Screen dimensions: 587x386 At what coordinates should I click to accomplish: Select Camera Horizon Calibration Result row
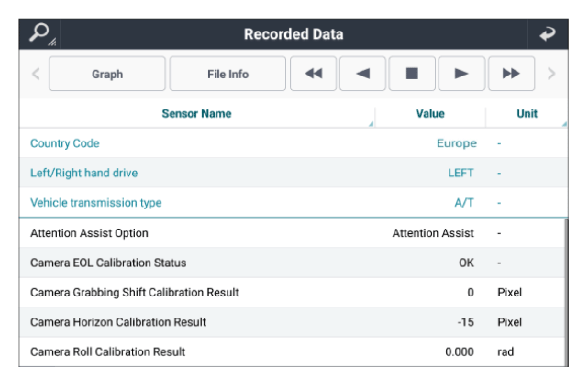292,322
